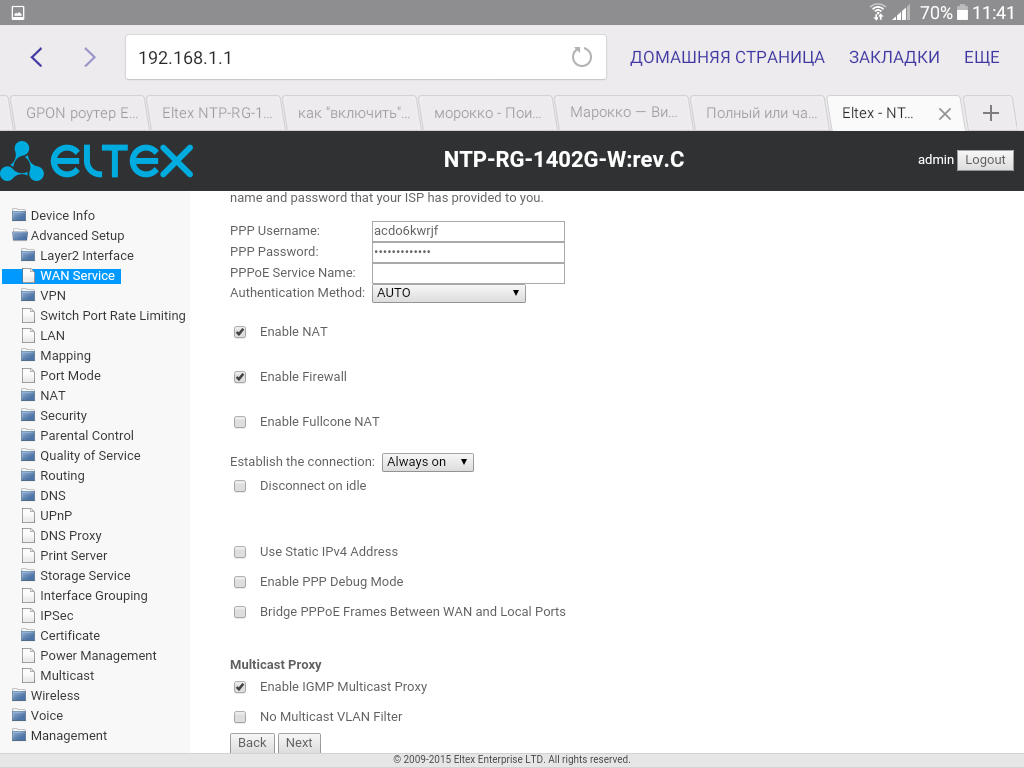Click the PPP Password field
The height and width of the screenshot is (768, 1024).
[x=468, y=252]
